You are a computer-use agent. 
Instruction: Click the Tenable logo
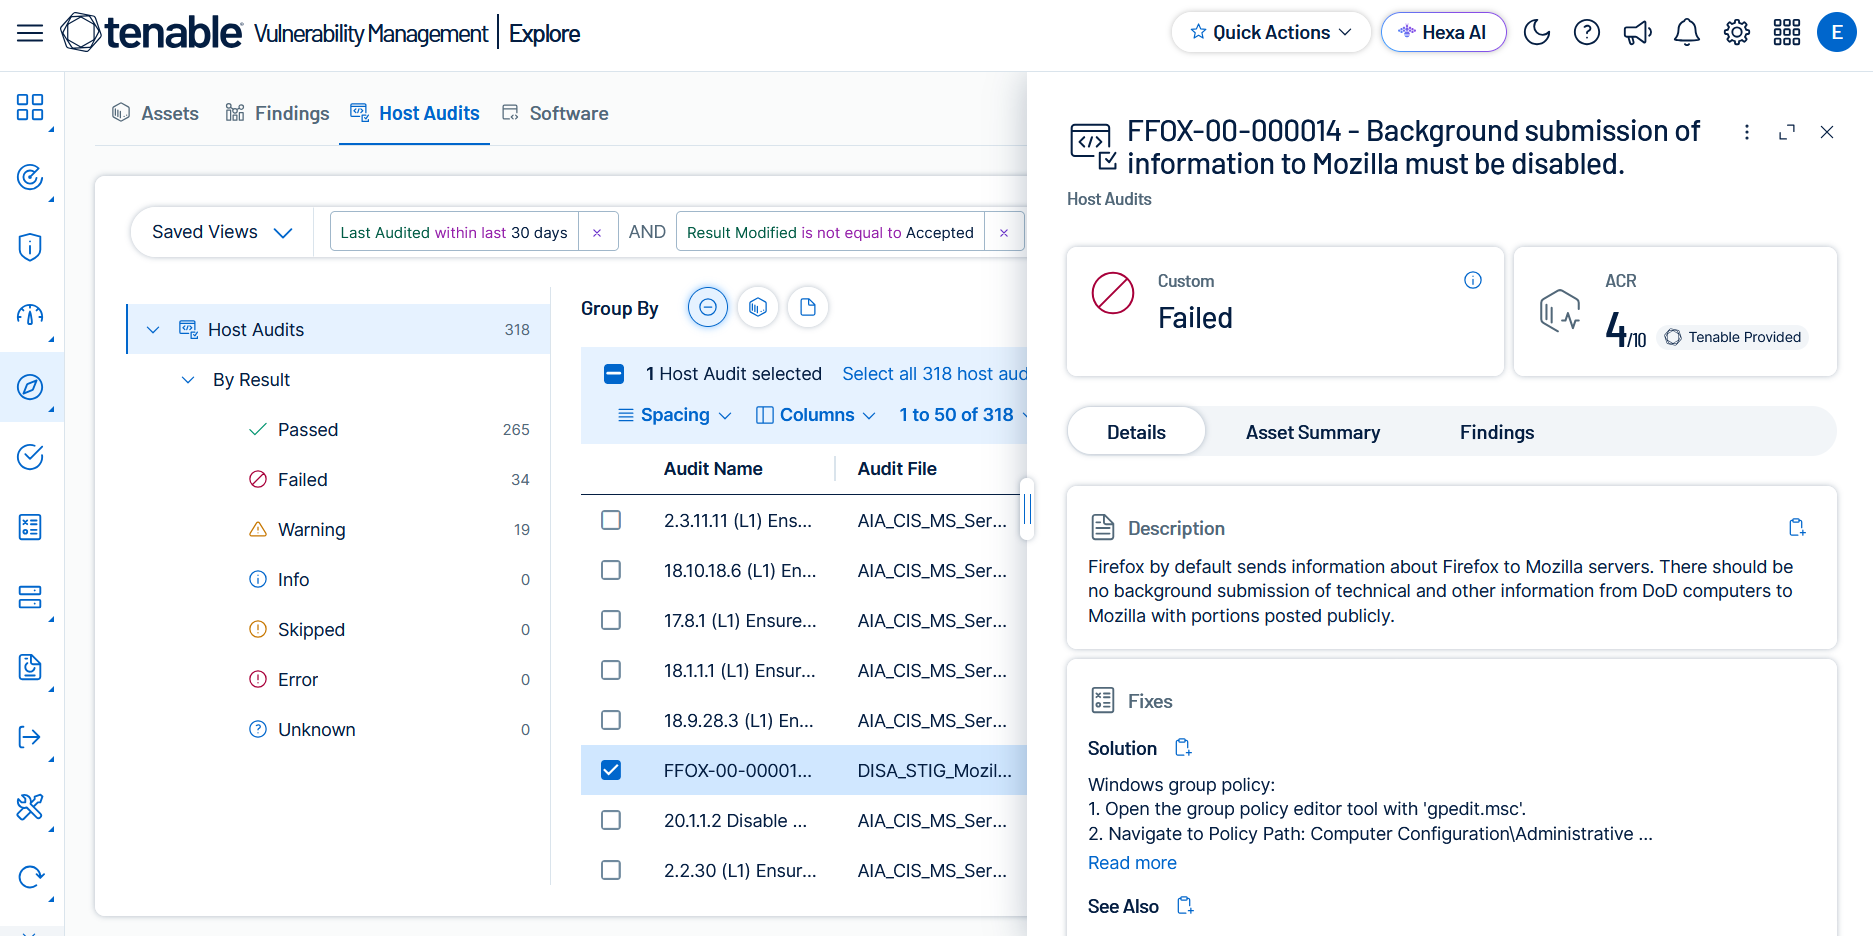tap(151, 33)
